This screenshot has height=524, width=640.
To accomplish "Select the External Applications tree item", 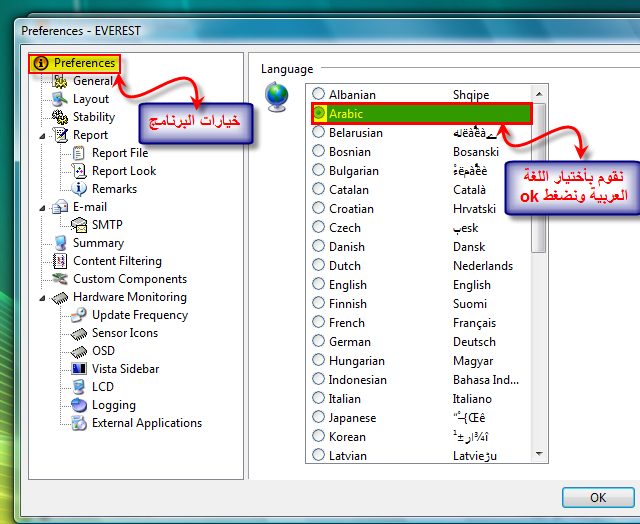I will point(147,423).
